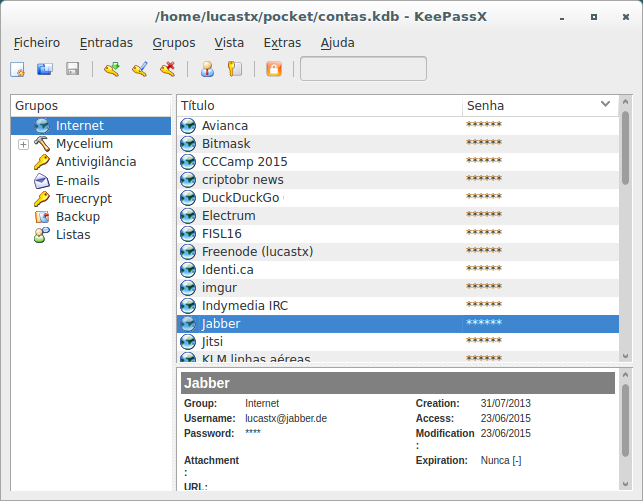Click the Delete Entry key icon
Screen dimensions: 643x501
pos(168,69)
